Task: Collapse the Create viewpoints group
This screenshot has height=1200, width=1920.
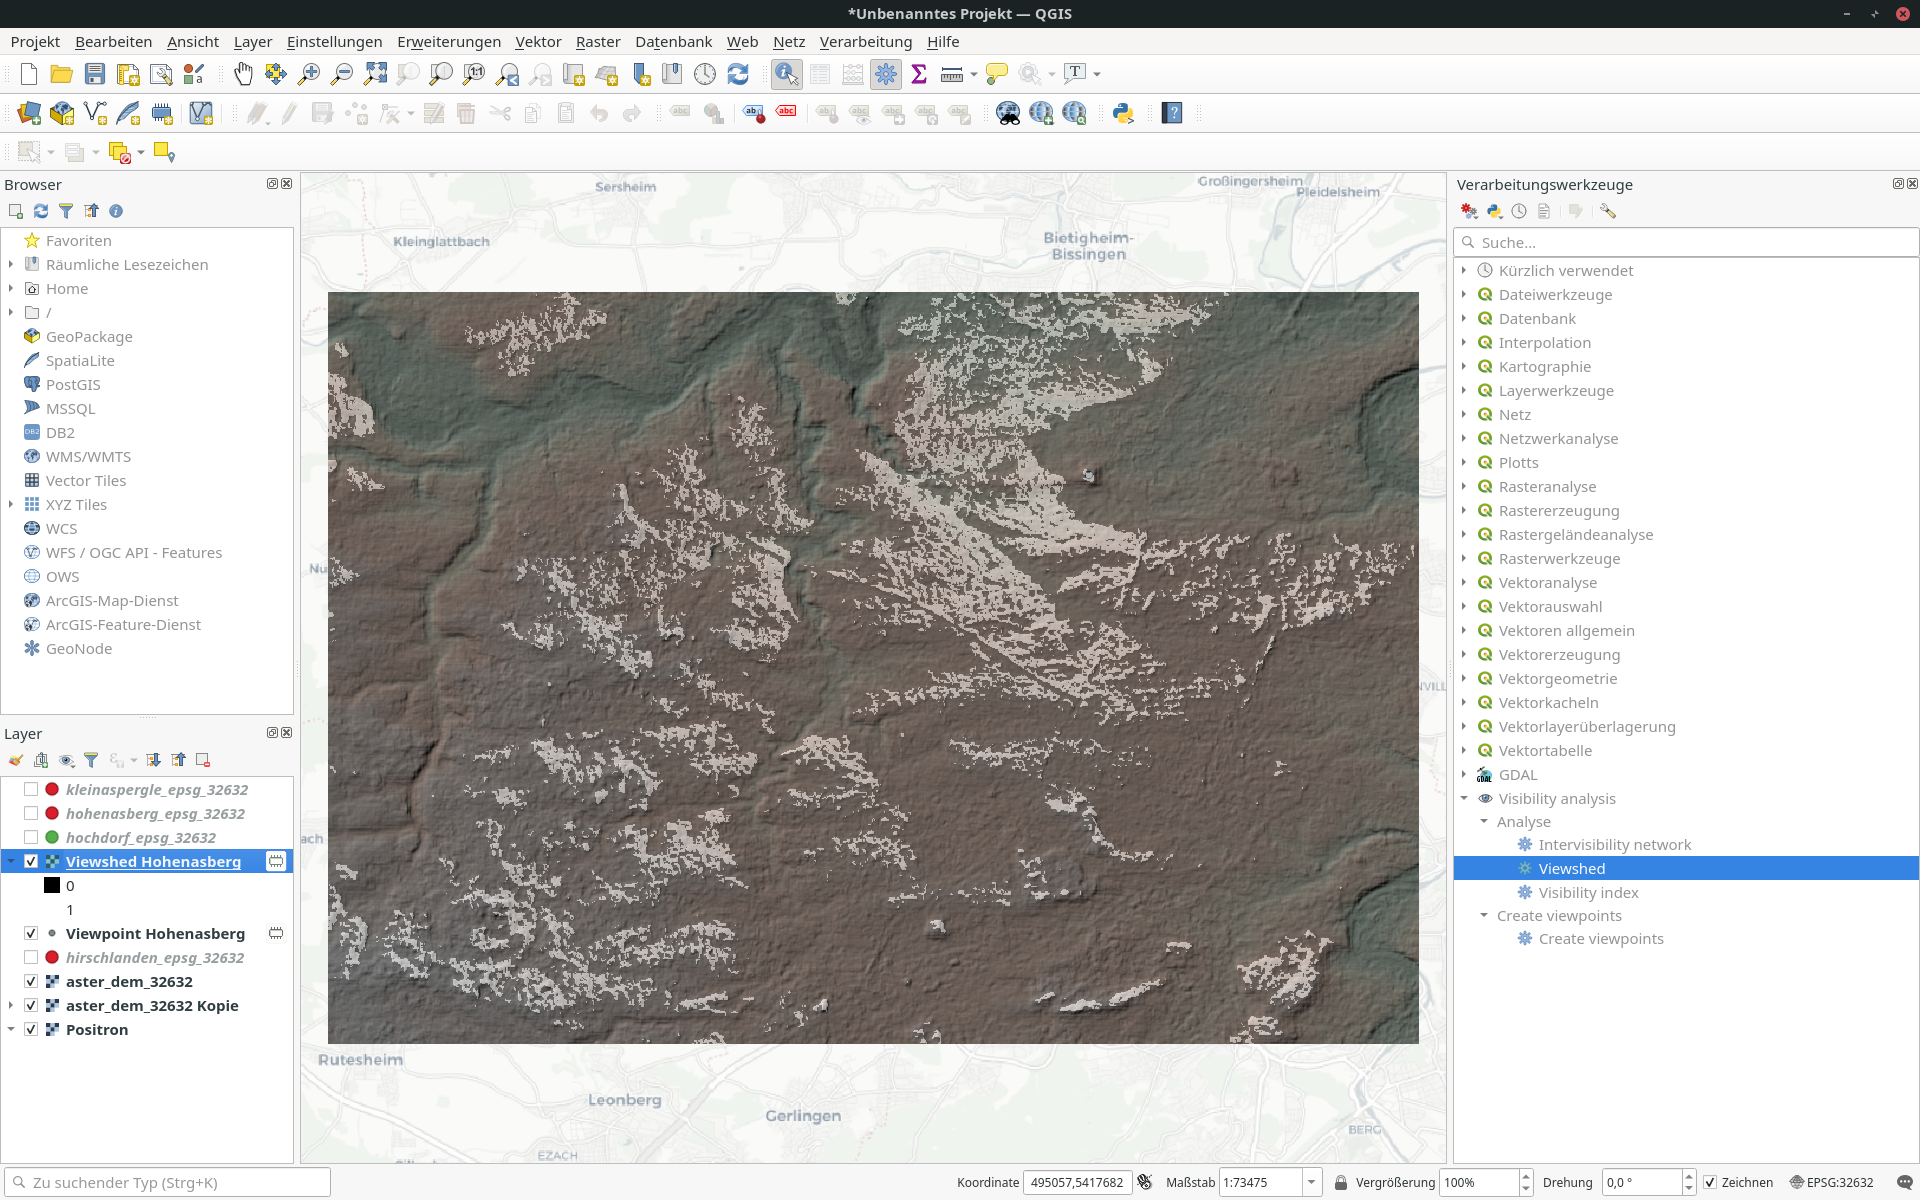Action: pyautogui.click(x=1484, y=915)
